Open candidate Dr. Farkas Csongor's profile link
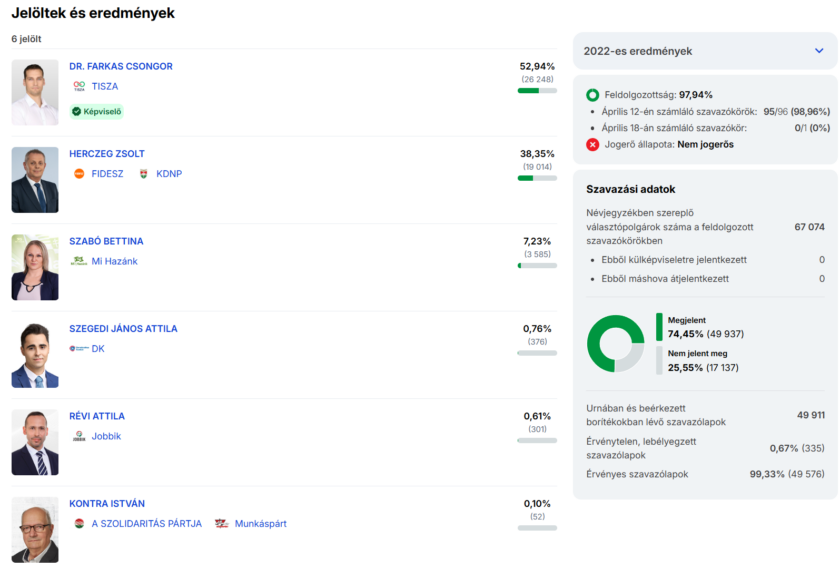Image resolution: width=840 pixels, height=568 pixels. 121,67
